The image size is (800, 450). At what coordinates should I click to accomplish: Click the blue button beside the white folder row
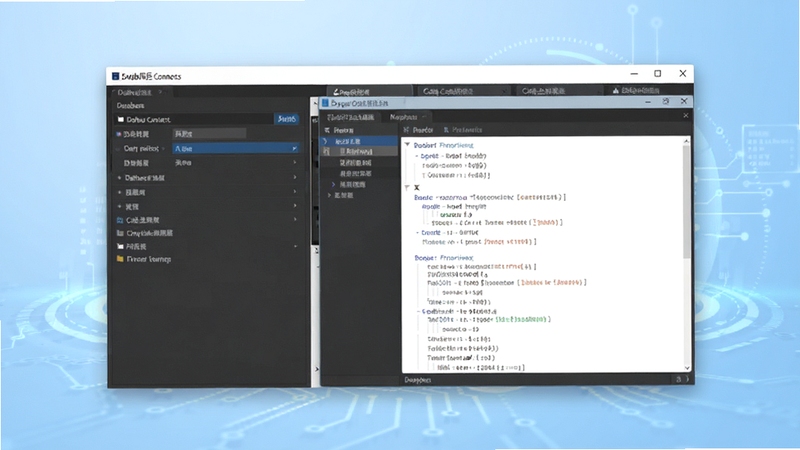pyautogui.click(x=286, y=119)
